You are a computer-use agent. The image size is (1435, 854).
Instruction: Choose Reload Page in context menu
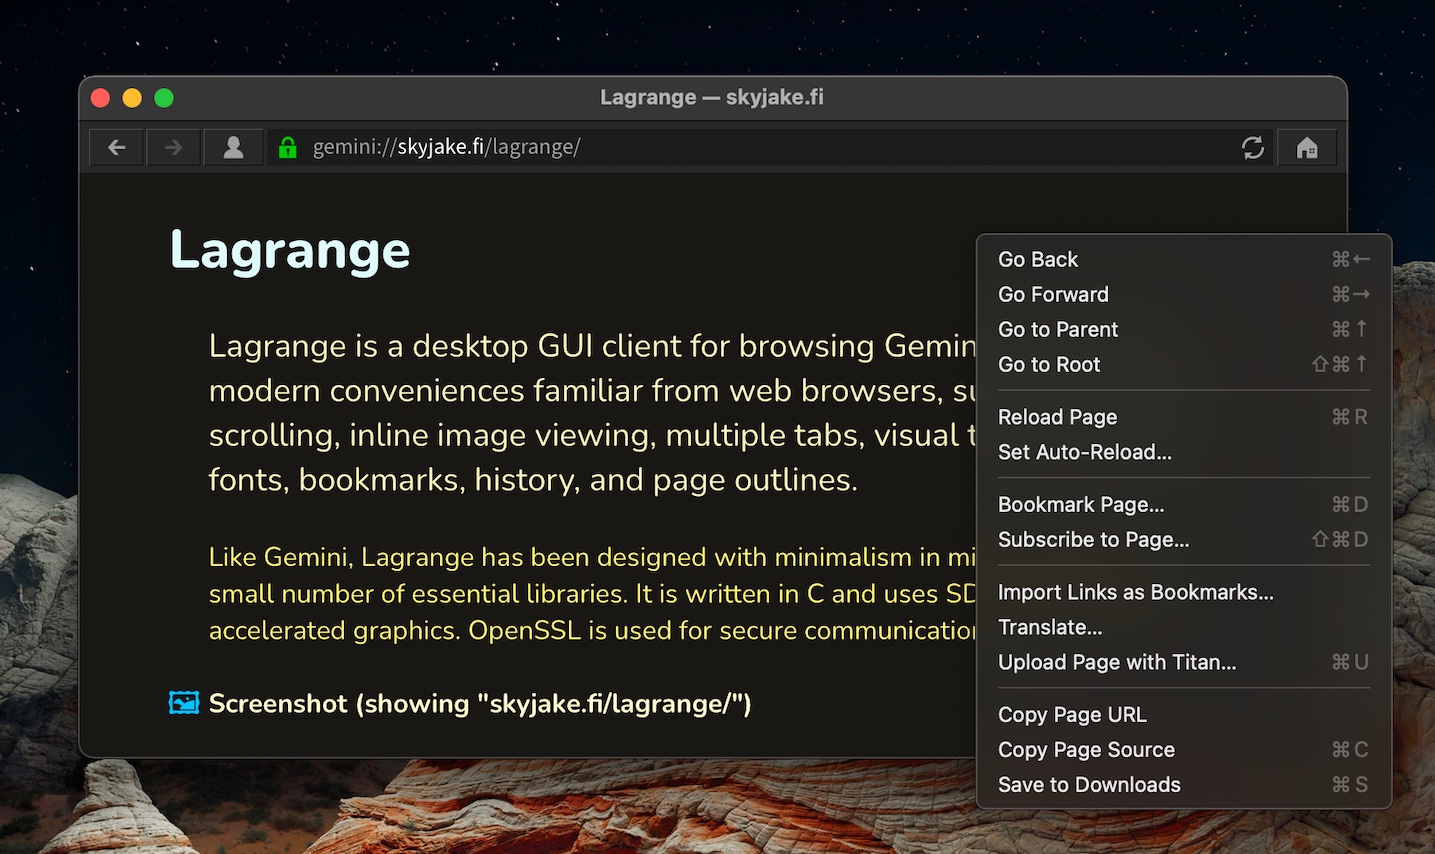pos(1184,417)
